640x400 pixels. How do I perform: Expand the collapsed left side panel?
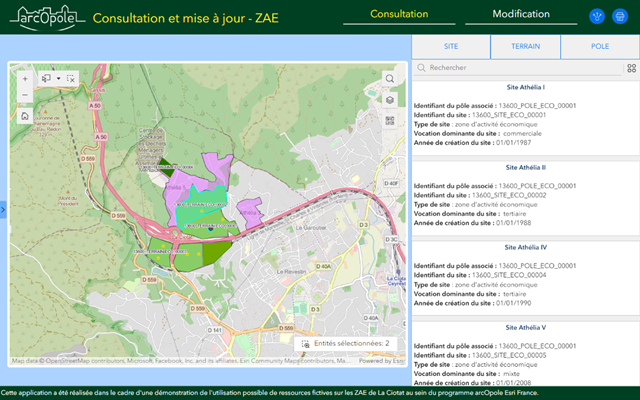3,209
